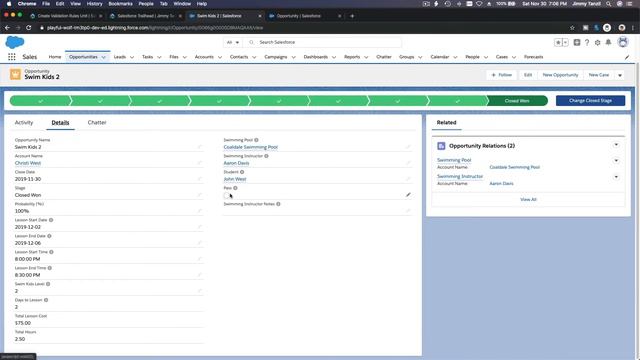Select the first completed stage in path
Screen dimensions: 640x360
point(40,101)
